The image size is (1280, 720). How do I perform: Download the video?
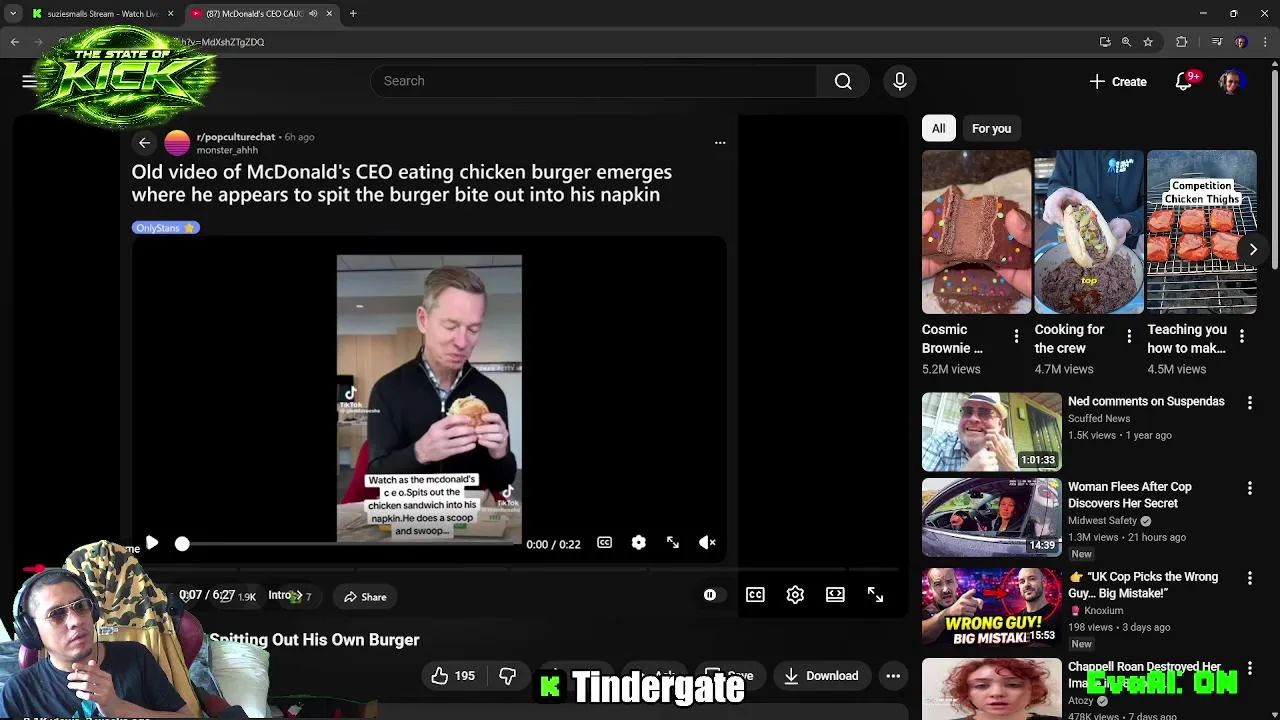point(821,676)
